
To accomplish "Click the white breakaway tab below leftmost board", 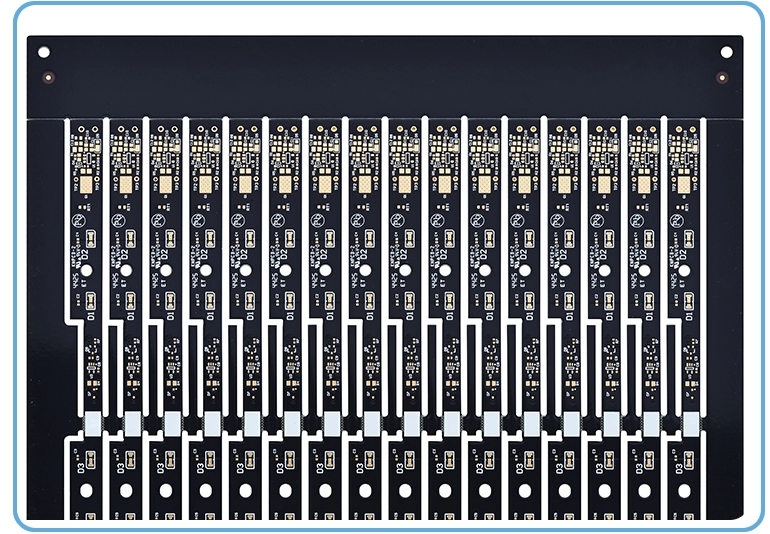I will (93, 423).
